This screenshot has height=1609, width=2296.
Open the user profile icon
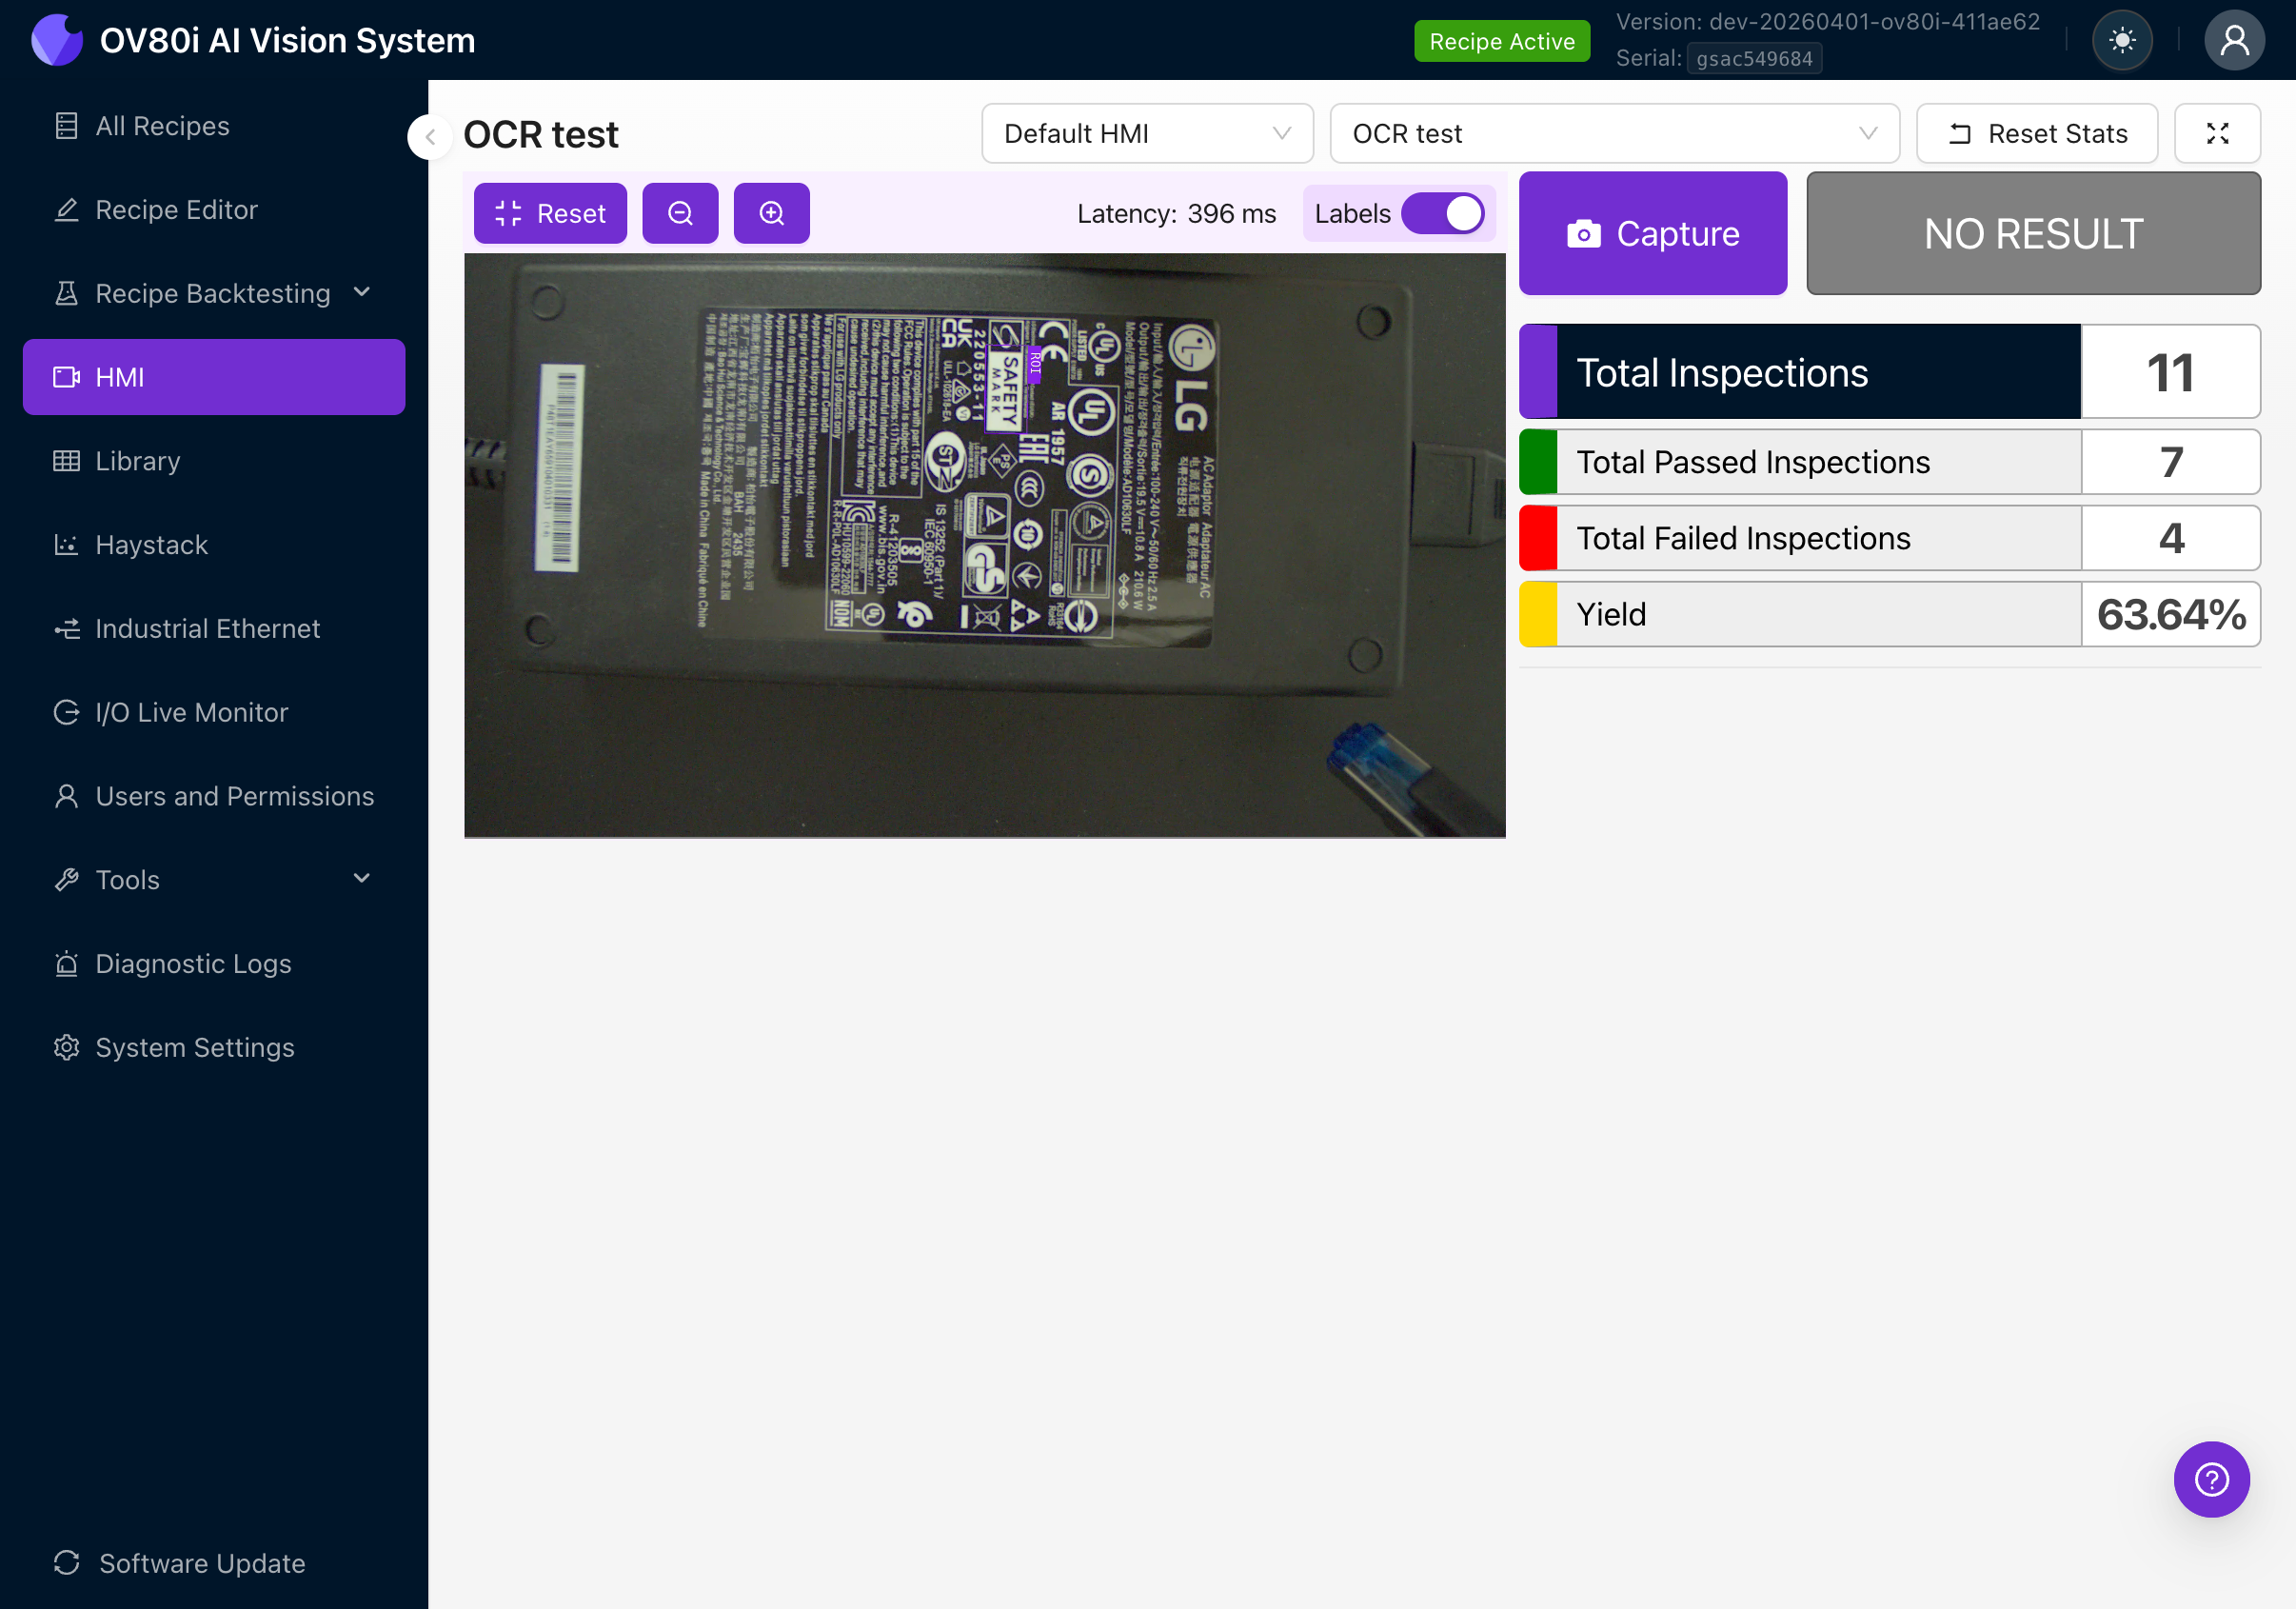point(2235,40)
